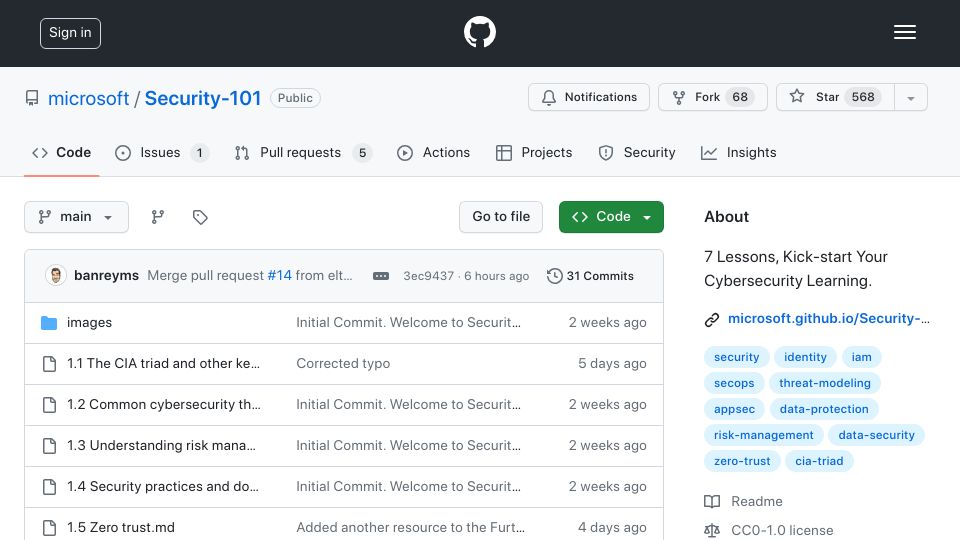The height and width of the screenshot is (540, 960).
Task: Switch to the Issues tab
Action: point(162,153)
